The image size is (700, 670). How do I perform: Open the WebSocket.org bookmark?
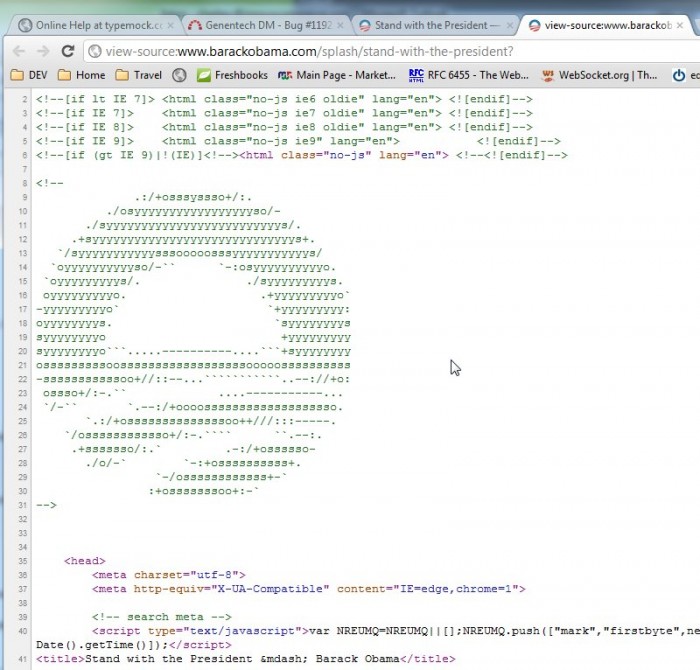click(599, 75)
